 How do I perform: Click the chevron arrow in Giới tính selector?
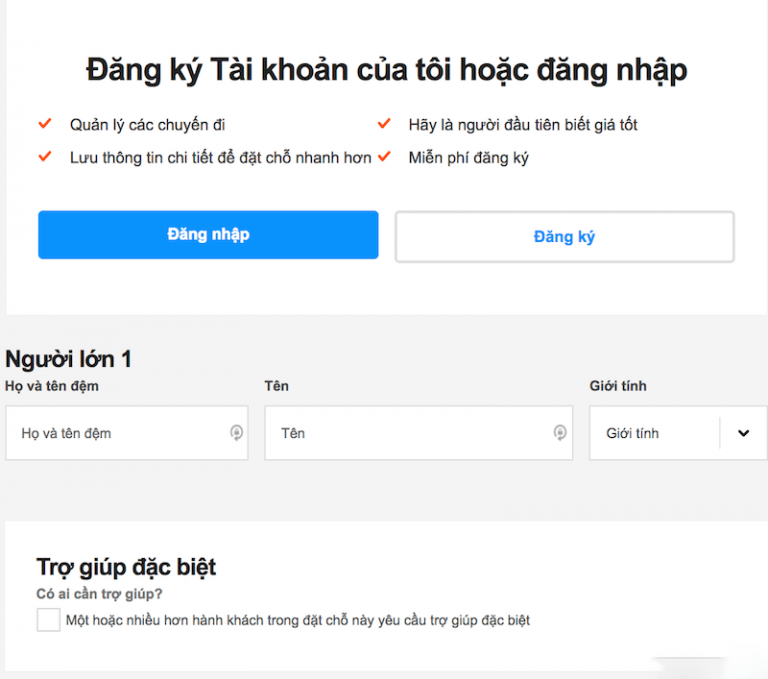click(743, 433)
